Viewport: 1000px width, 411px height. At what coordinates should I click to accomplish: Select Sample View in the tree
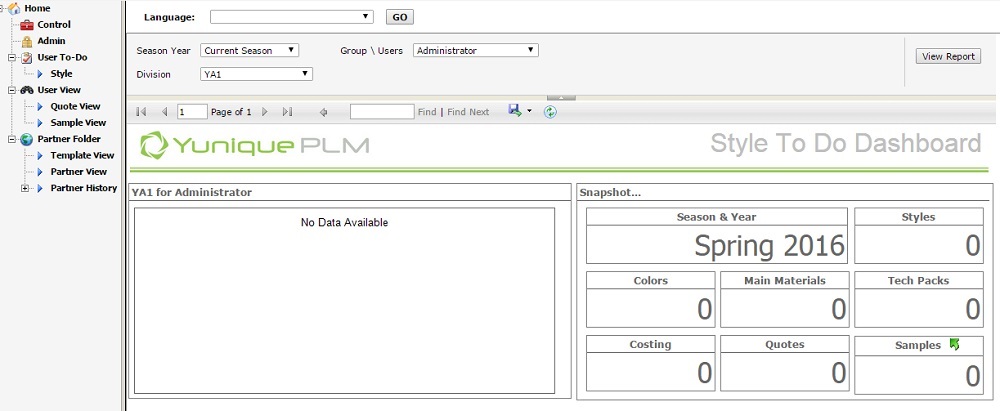tap(78, 123)
